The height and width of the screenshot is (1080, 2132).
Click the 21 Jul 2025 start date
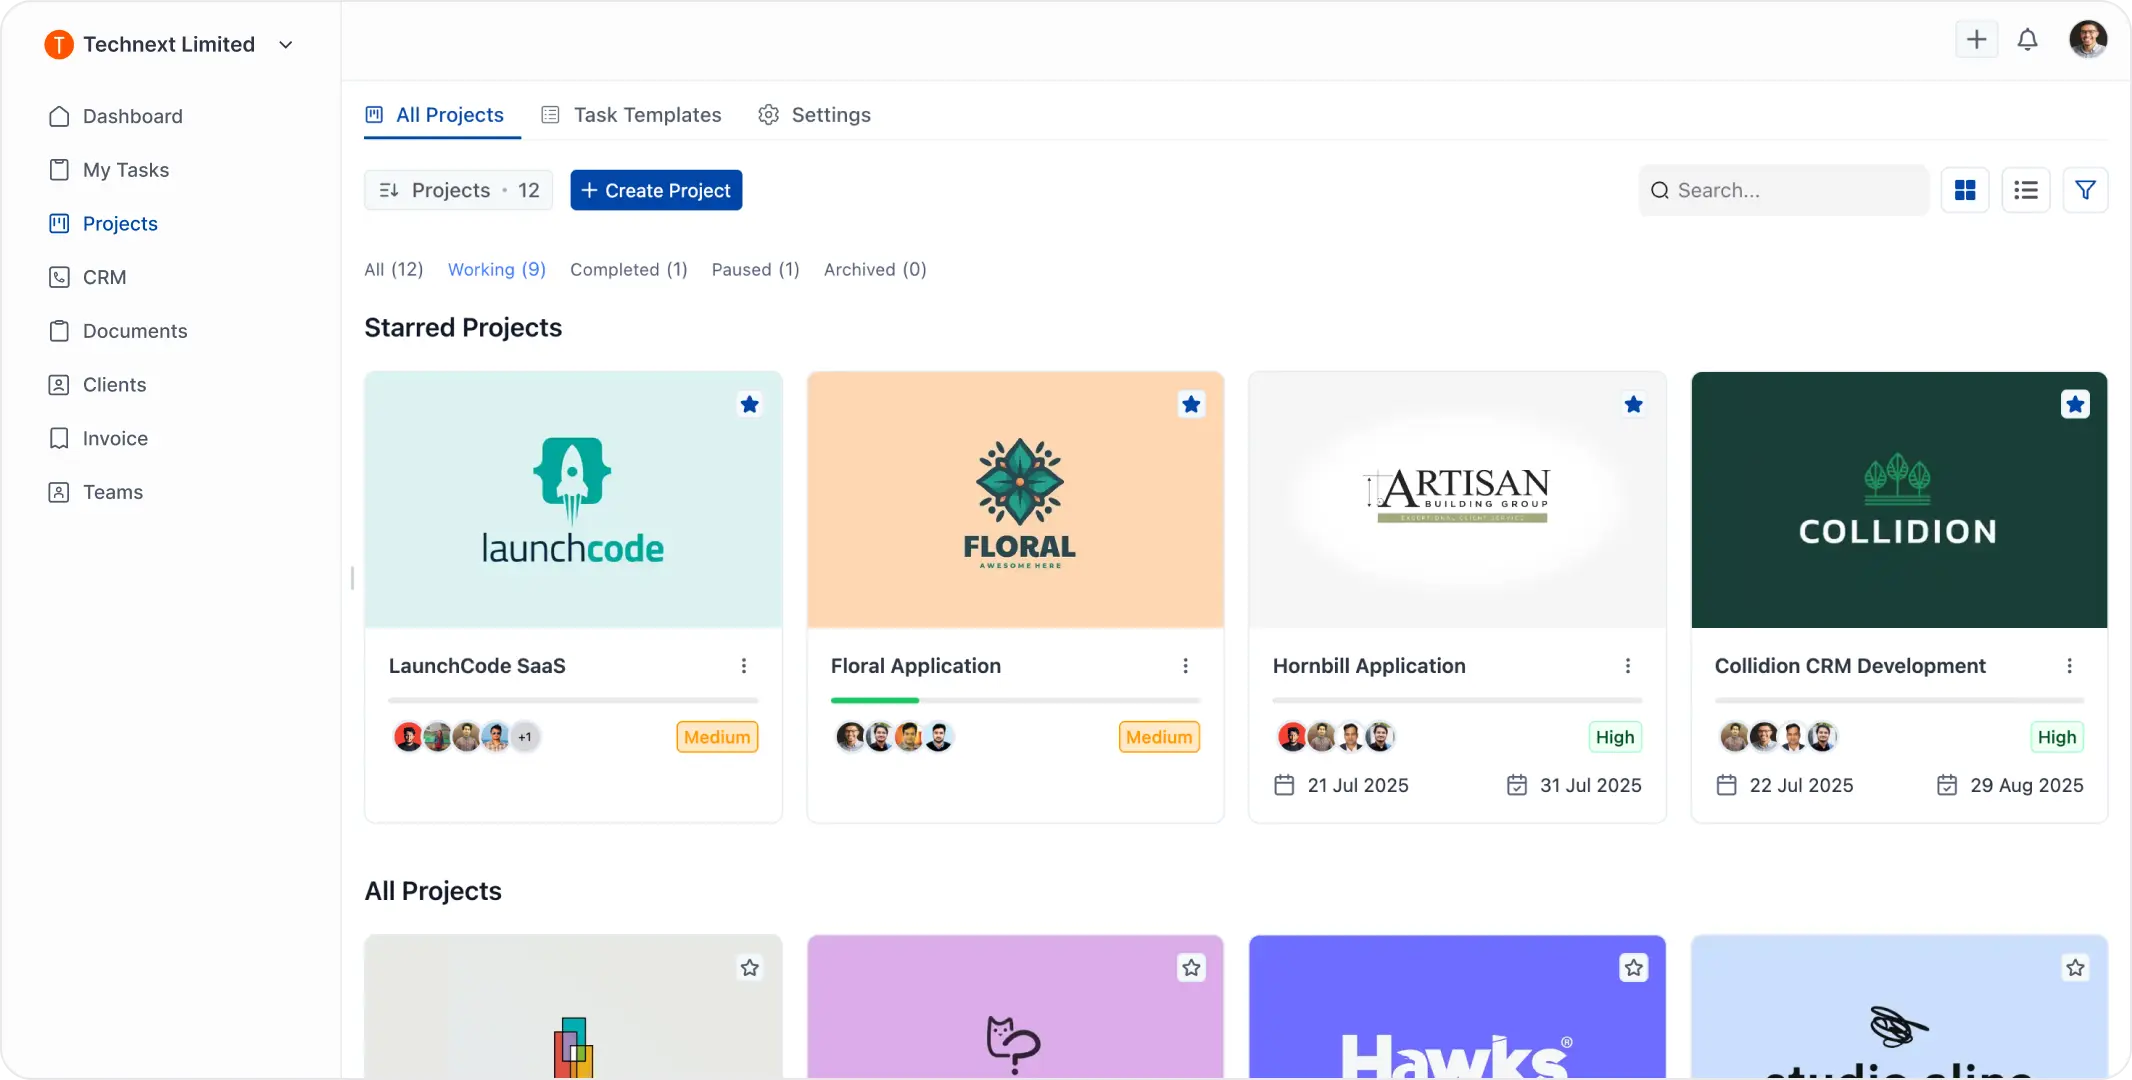[x=1358, y=785]
